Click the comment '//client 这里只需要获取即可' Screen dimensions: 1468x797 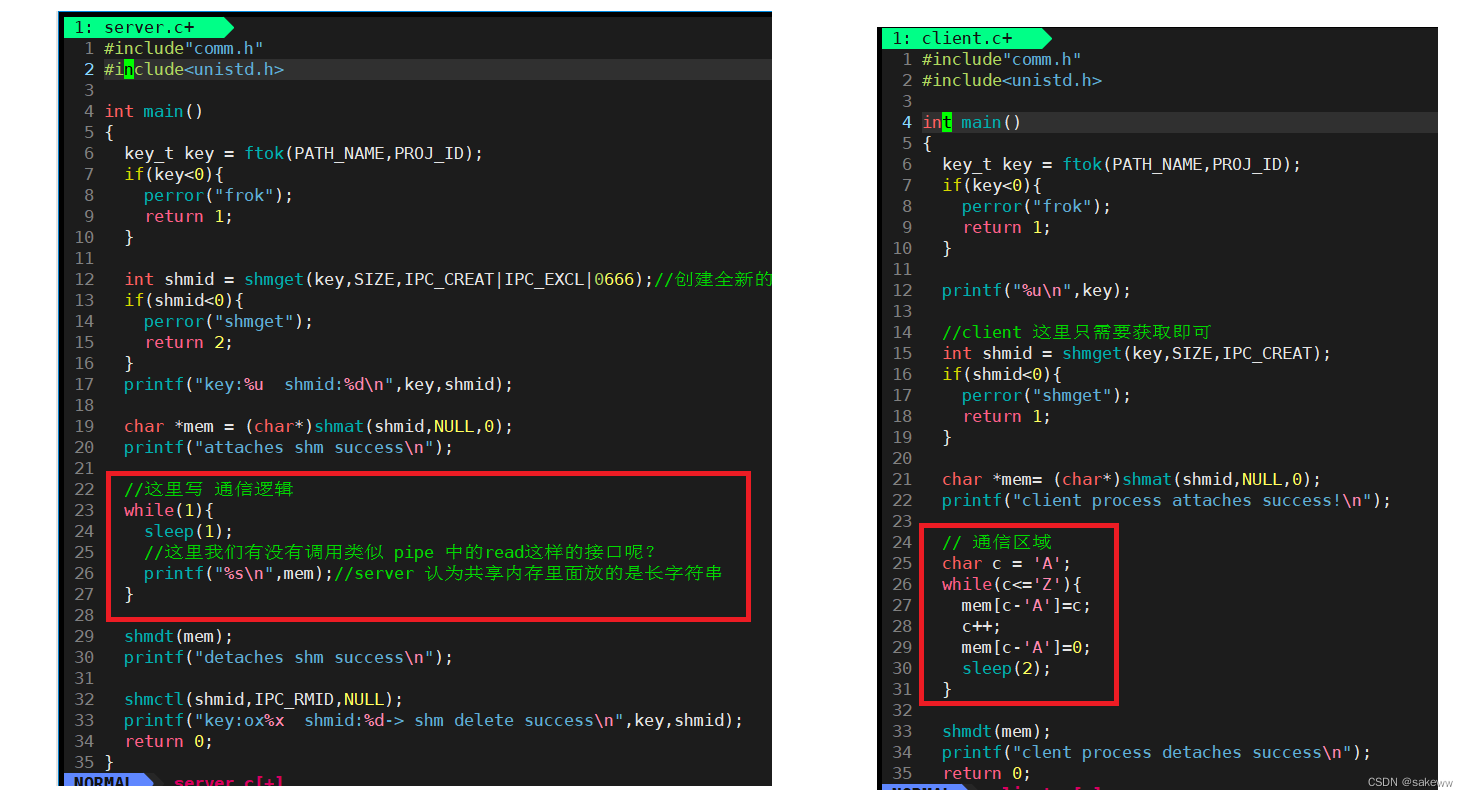tap(1077, 332)
